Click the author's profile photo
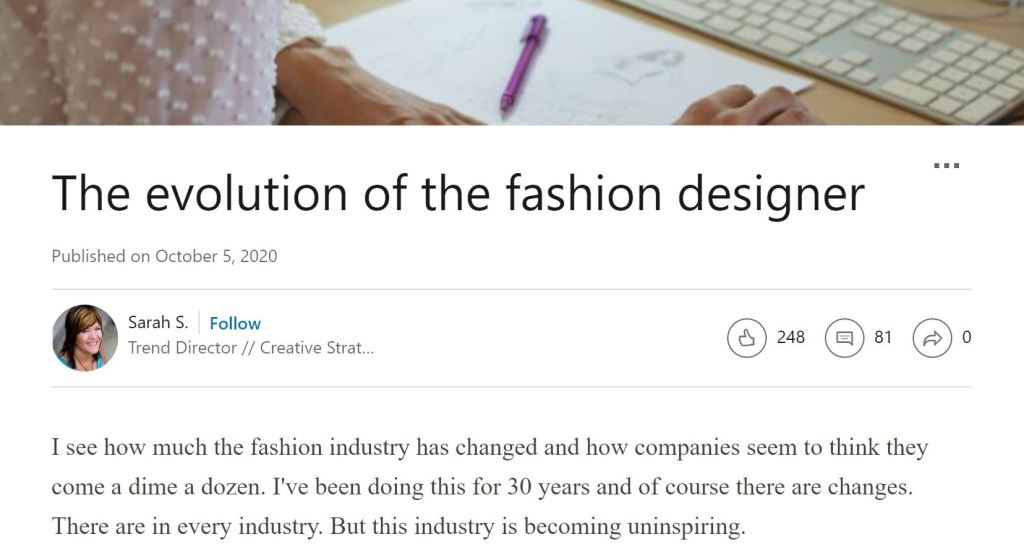The width and height of the screenshot is (1024, 555). click(85, 338)
